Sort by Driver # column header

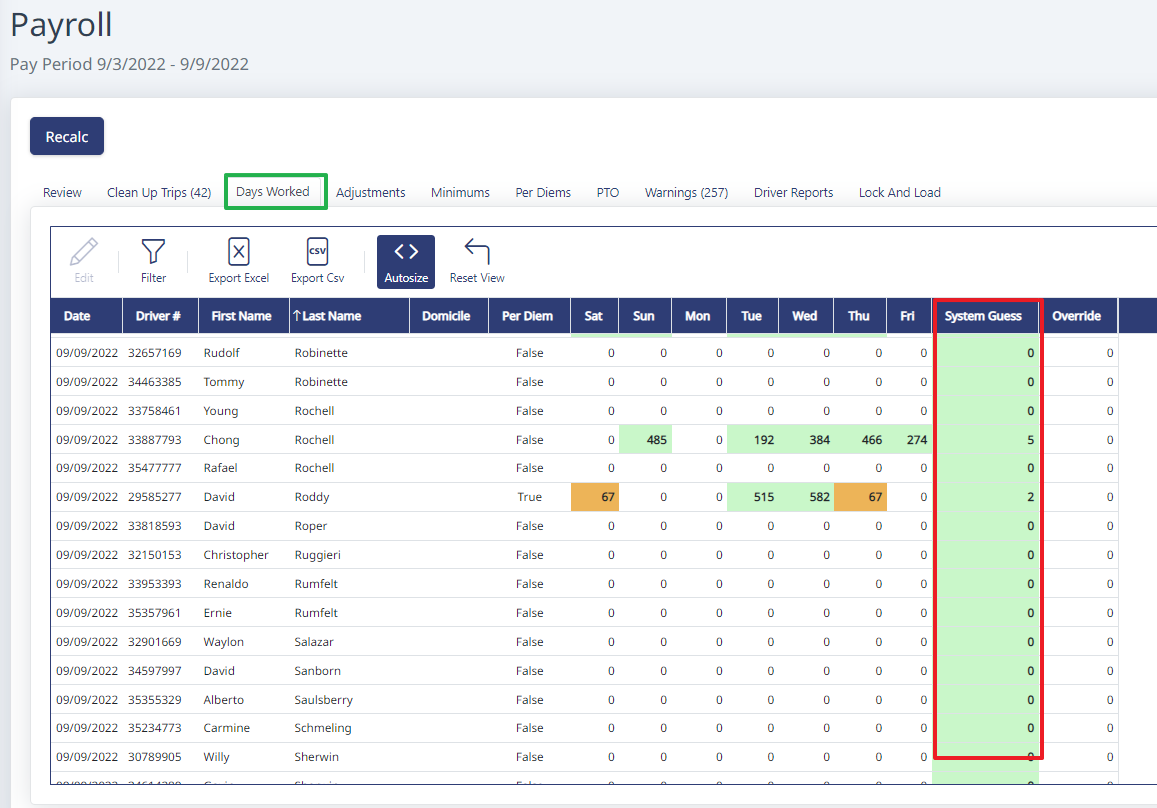point(158,316)
